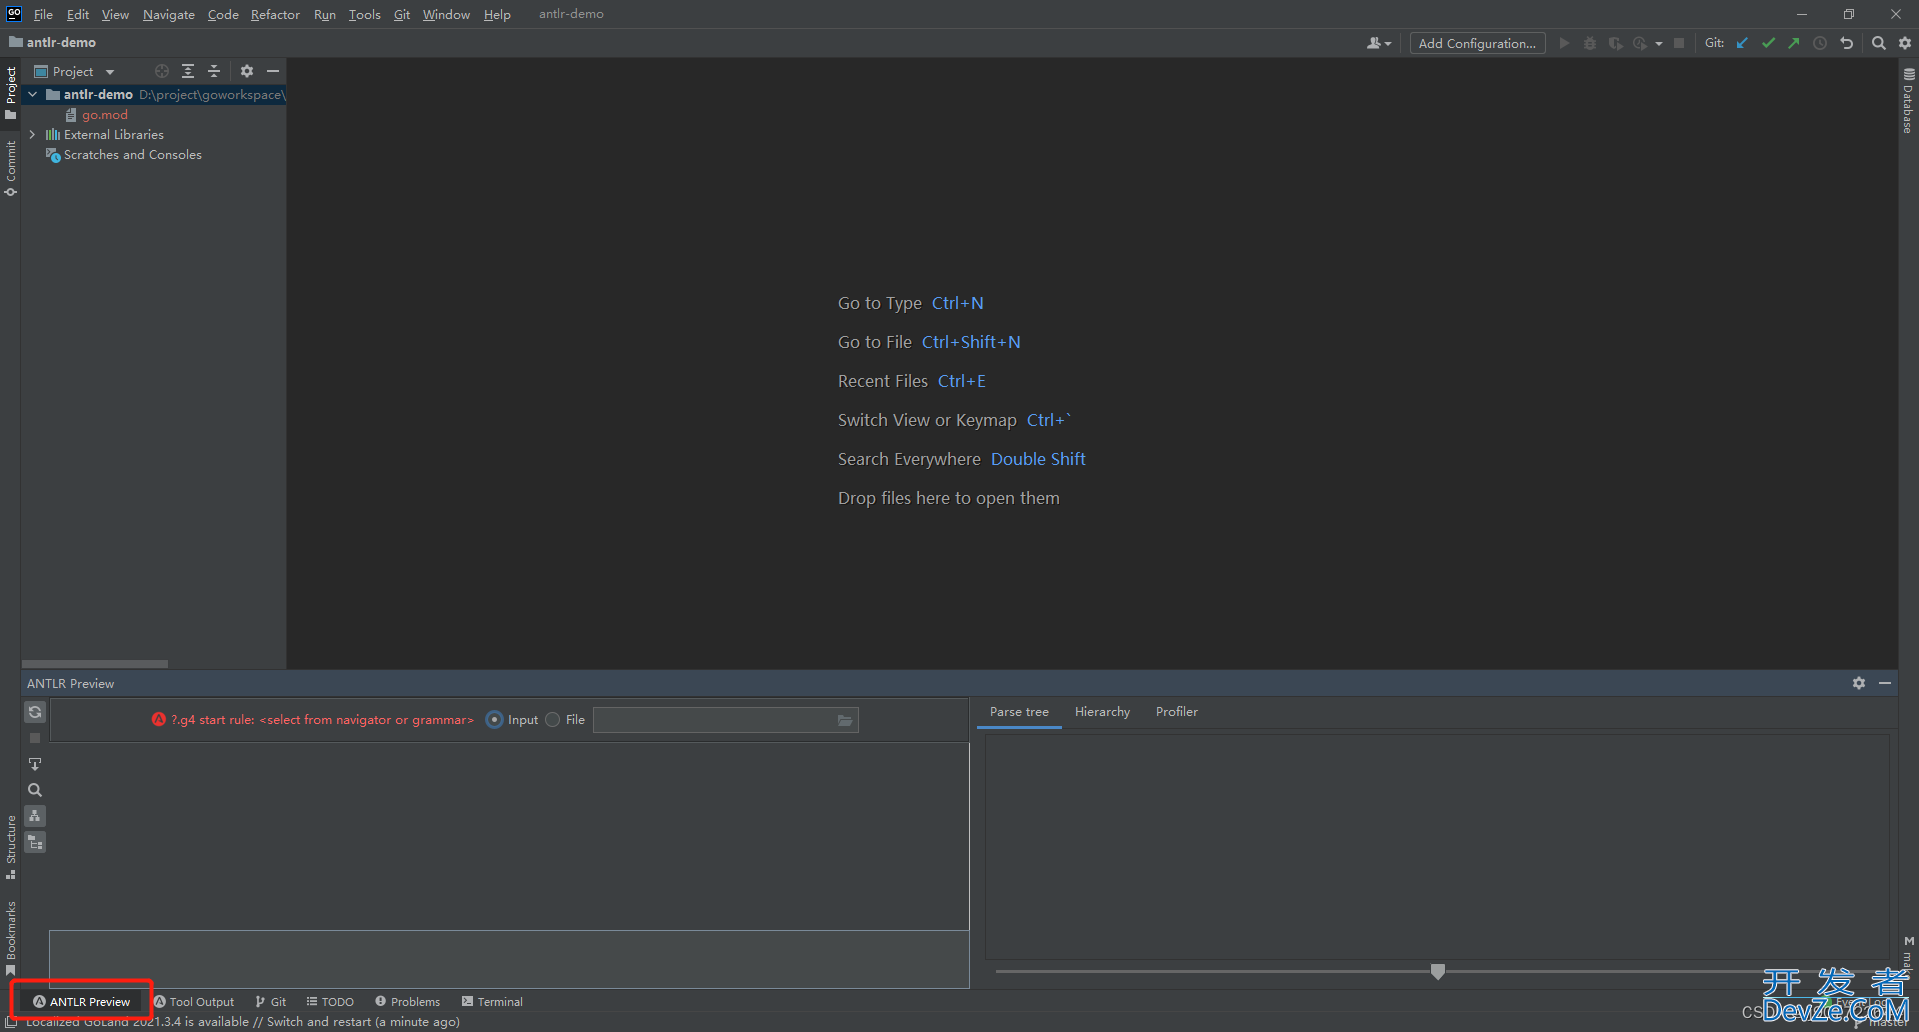
Task: Select the File radio button
Action: coord(553,720)
